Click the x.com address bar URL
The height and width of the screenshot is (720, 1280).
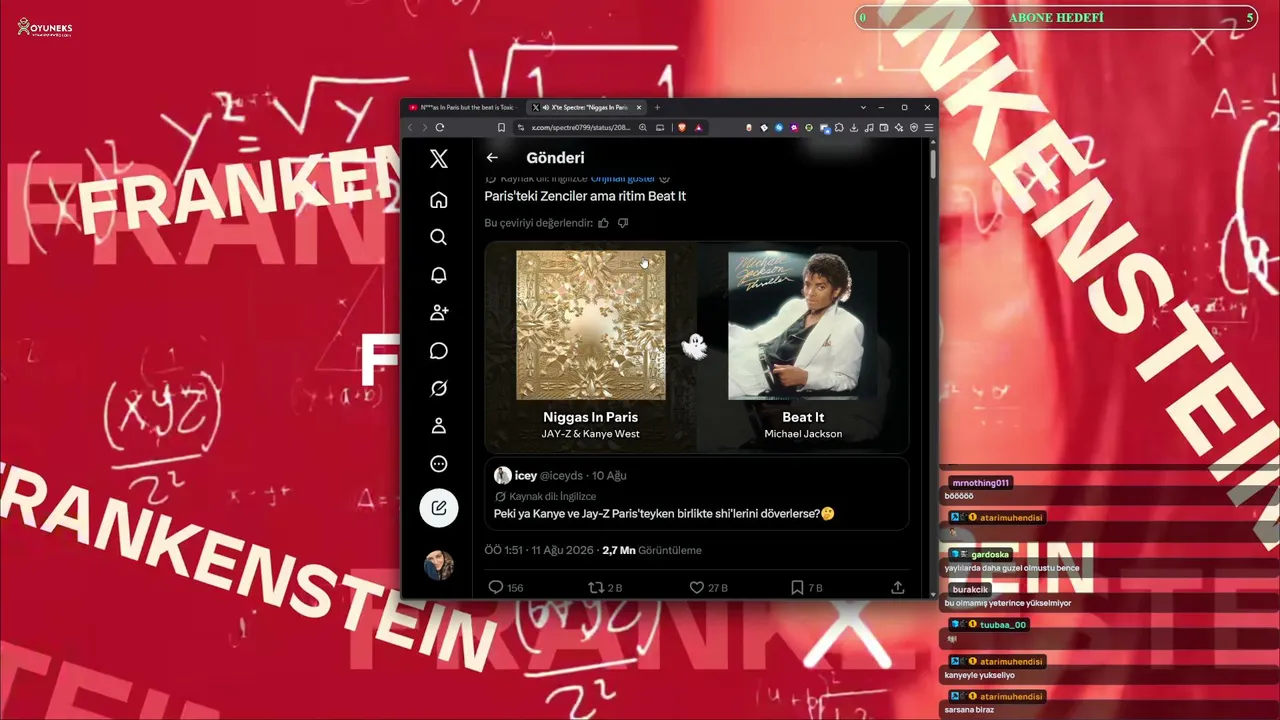tap(580, 127)
